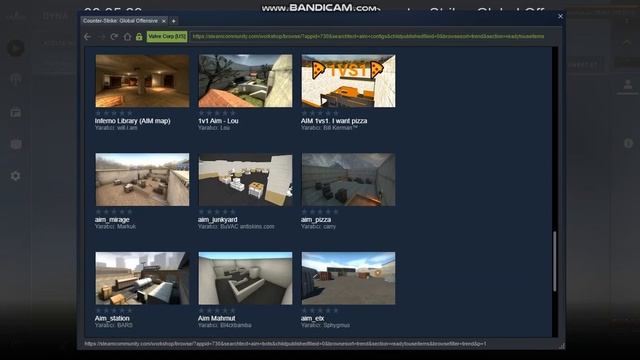The height and width of the screenshot is (360, 640).
Task: Open aim_etx map thumbnail
Action: tap(348, 278)
